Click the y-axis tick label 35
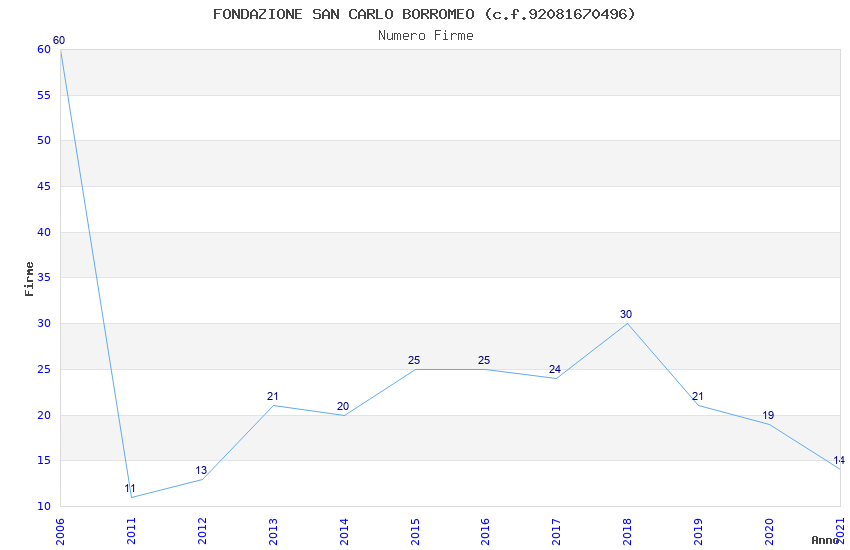Screen dimensions: 850x550 pyautogui.click(x=44, y=277)
